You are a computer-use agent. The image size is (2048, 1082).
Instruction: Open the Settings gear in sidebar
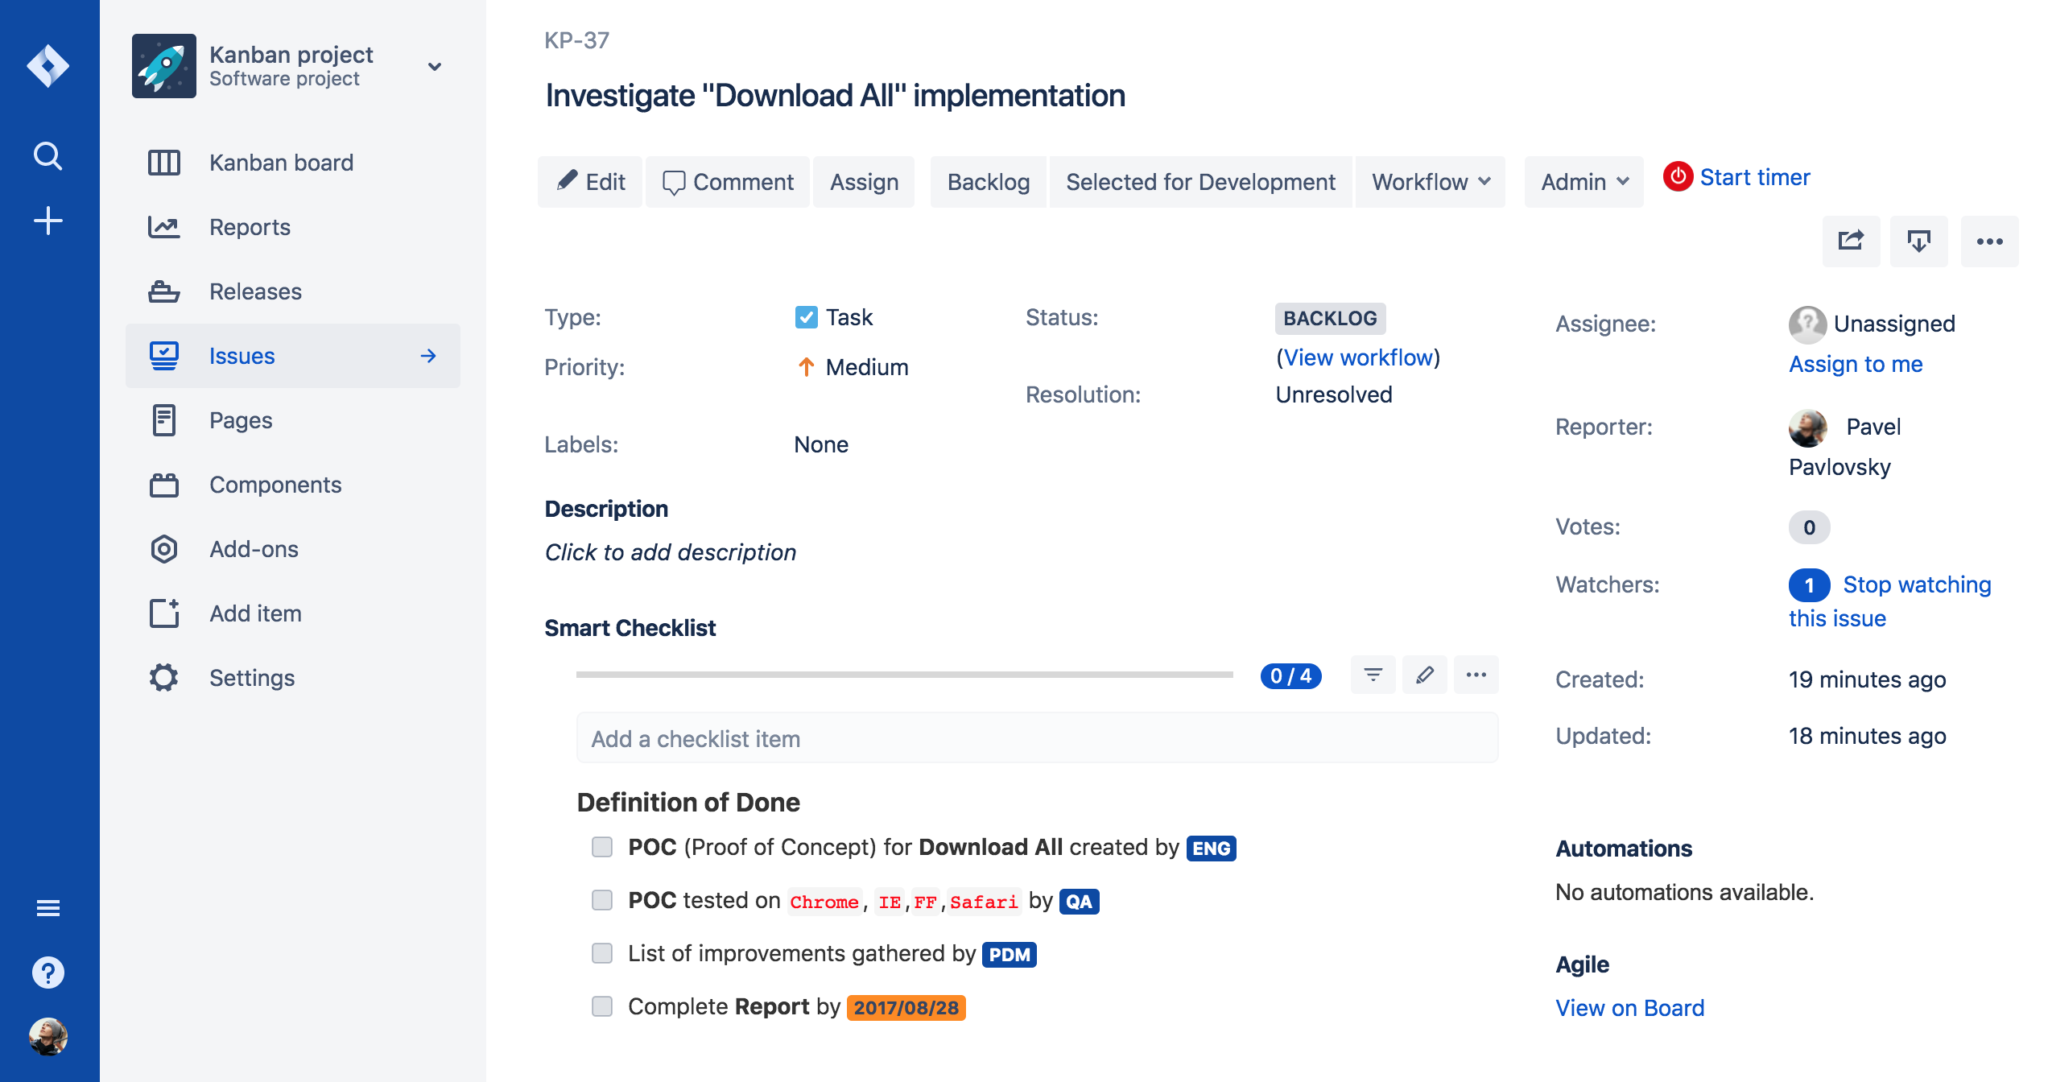(x=163, y=677)
